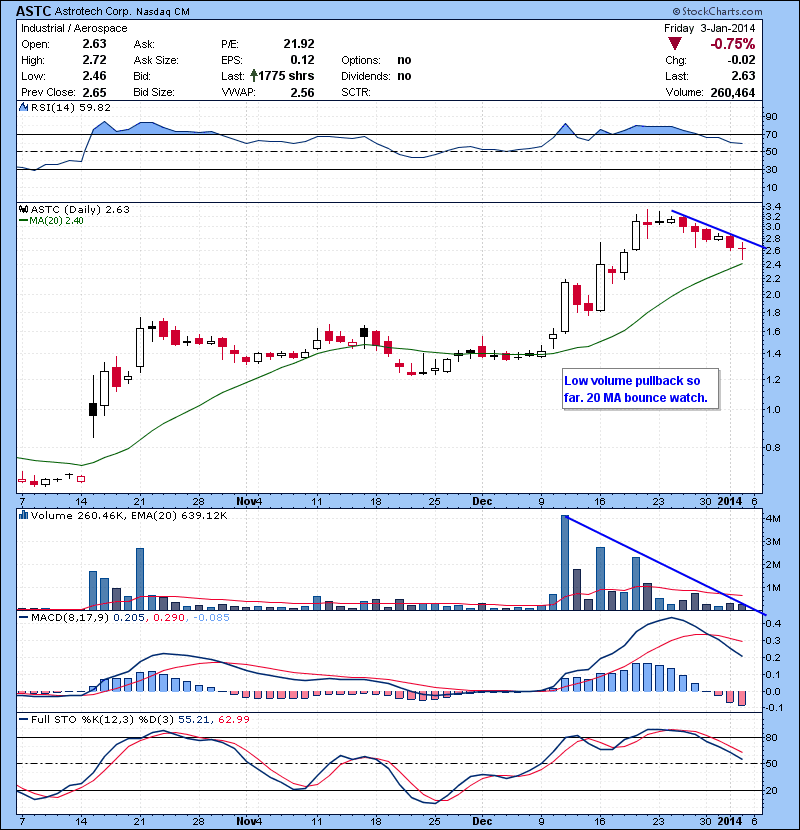Screen dimensions: 800x830
Task: Click the Bid Size: label
Action: [154, 92]
